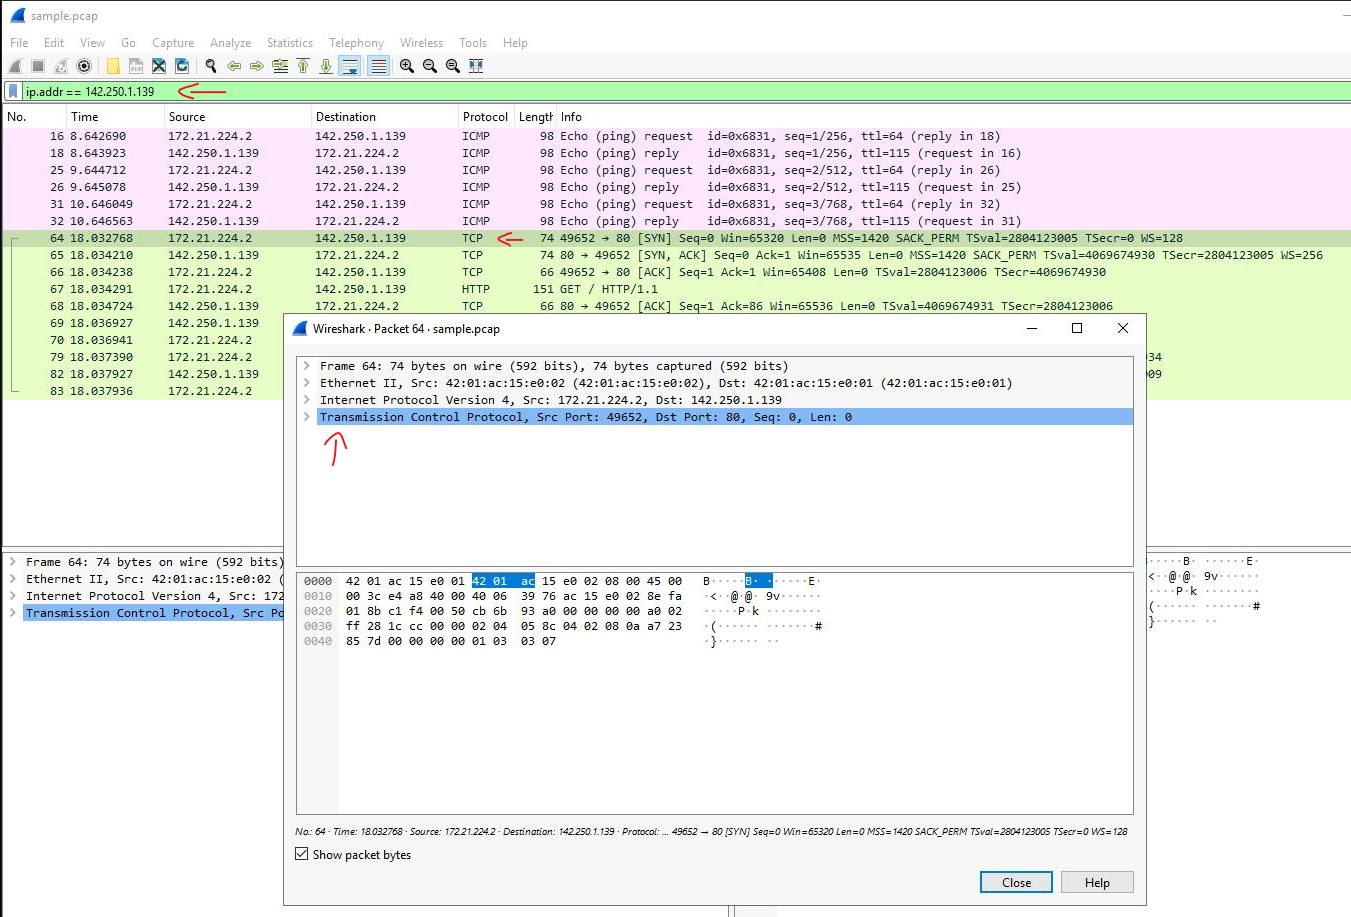The height and width of the screenshot is (917, 1351).
Task: Open the capture options gear icon
Action: [84, 66]
